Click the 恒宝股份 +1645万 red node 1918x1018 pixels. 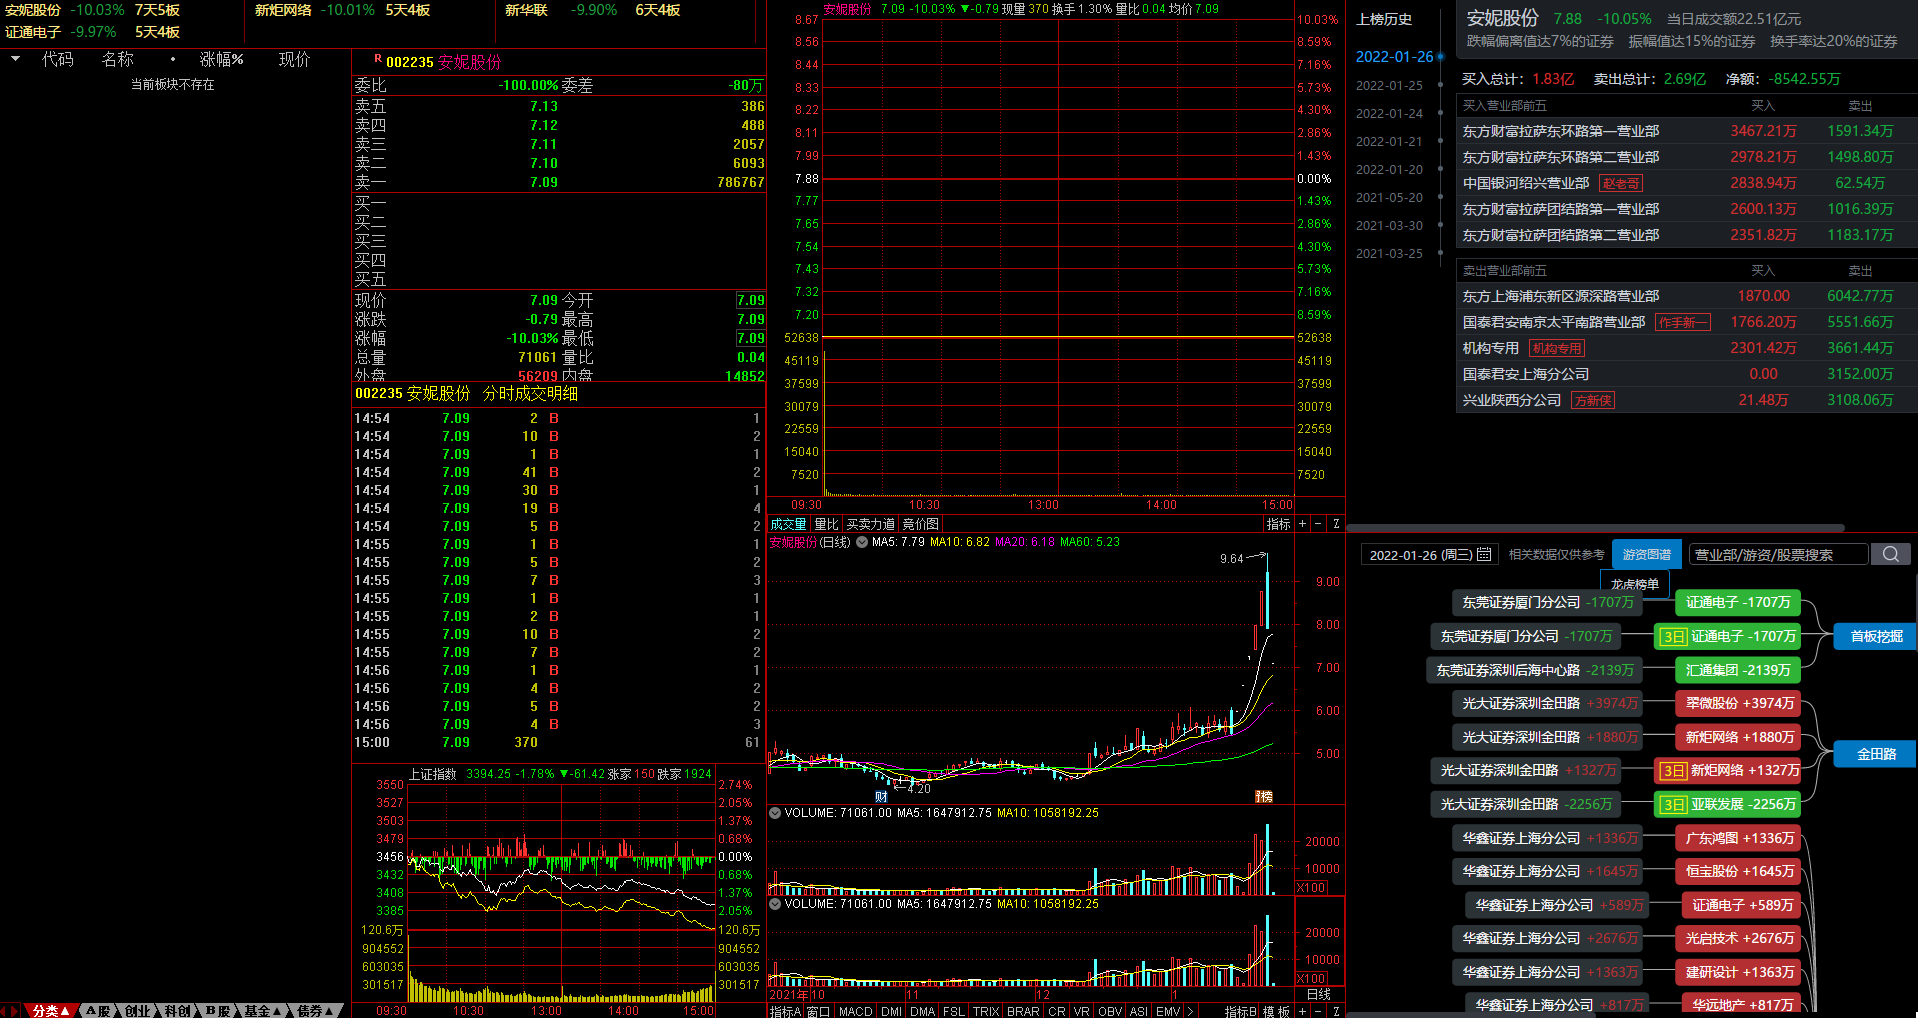tap(1738, 871)
